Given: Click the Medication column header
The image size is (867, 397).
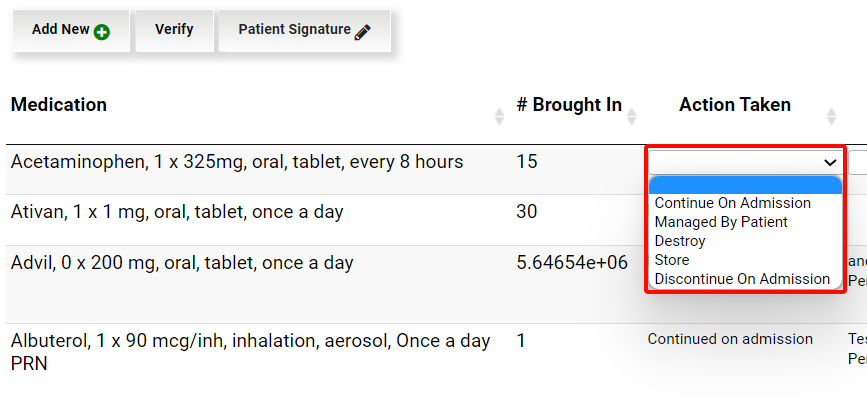Looking at the screenshot, I should point(59,105).
